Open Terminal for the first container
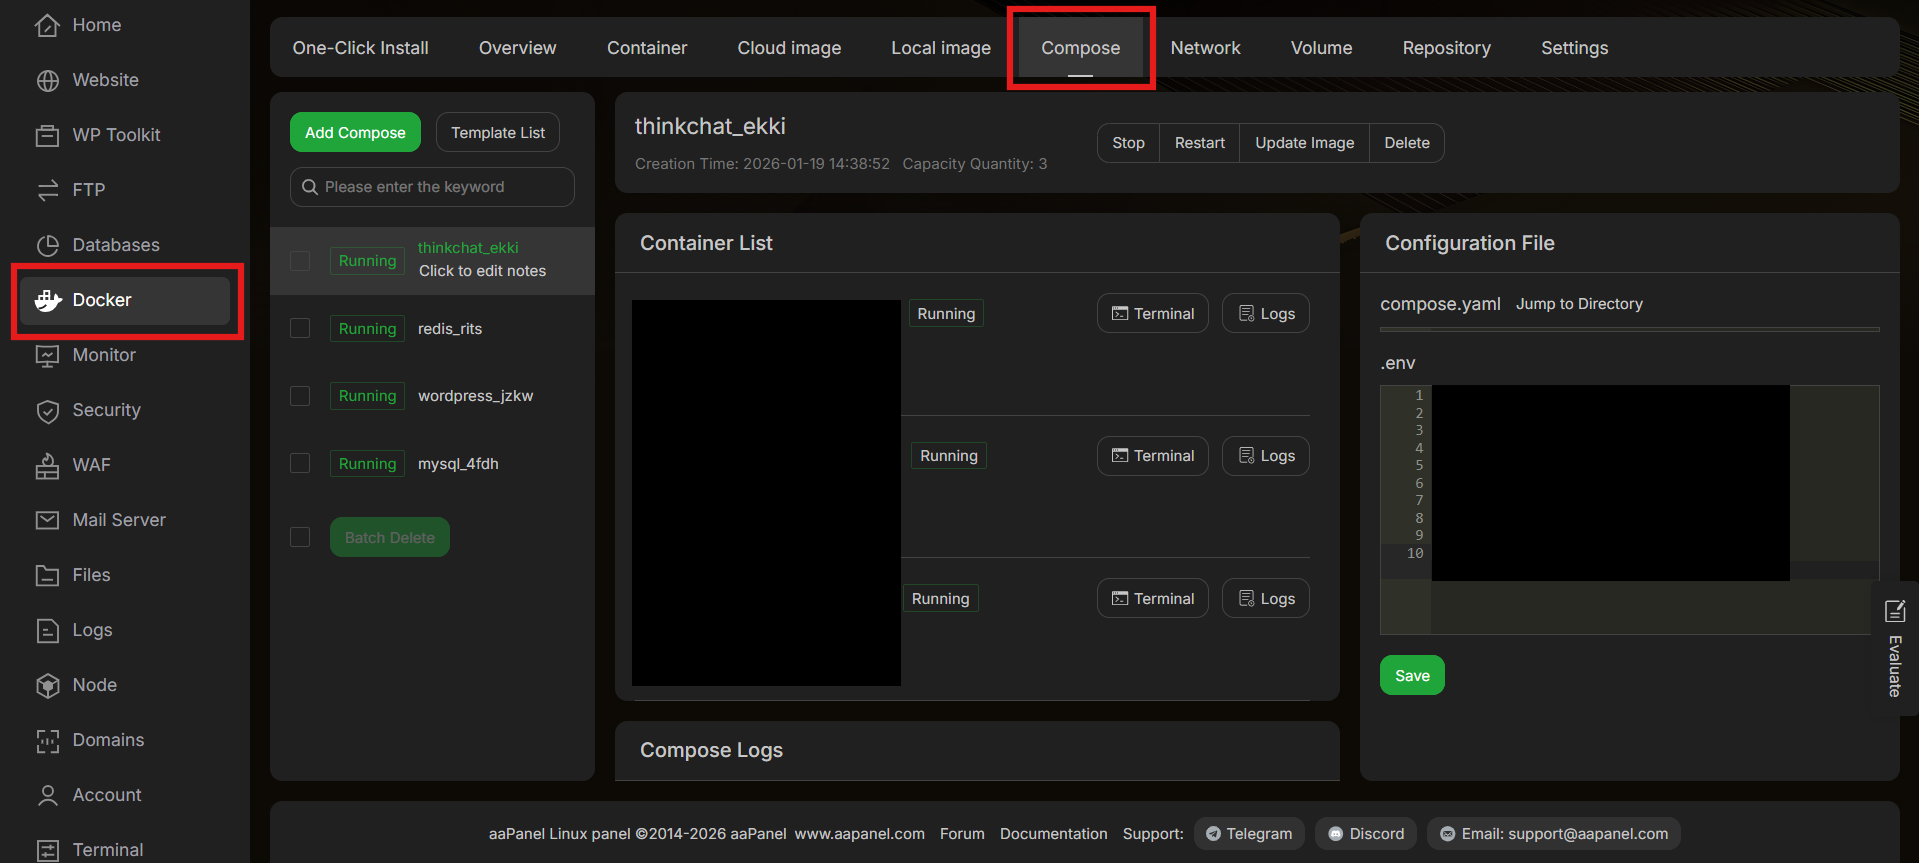This screenshot has height=863, width=1919. click(x=1153, y=313)
